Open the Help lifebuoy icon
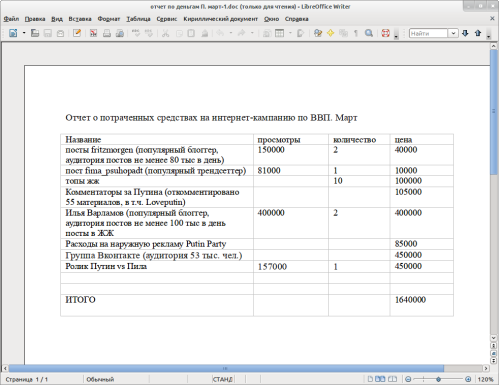This screenshot has height=385, width=499. click(385, 33)
